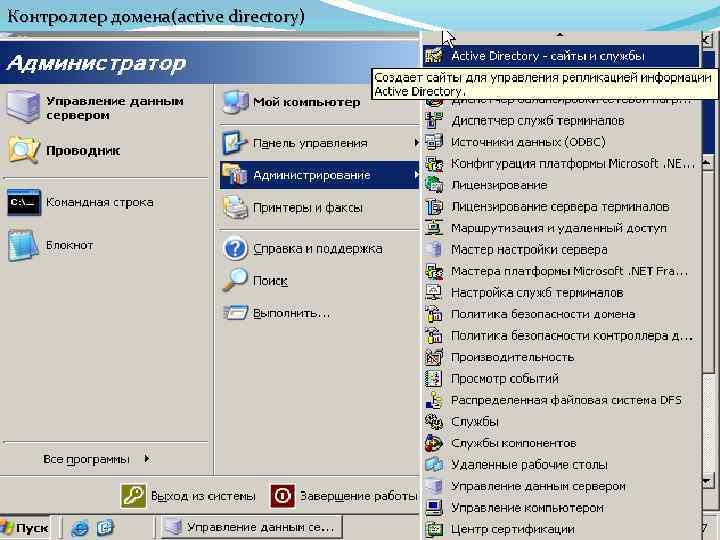Click the Мой компьютер icon
The width and height of the screenshot is (720, 540).
[x=235, y=102]
